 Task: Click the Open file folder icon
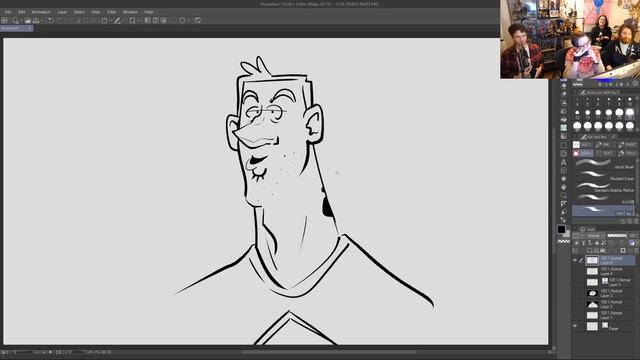pyautogui.click(x=28, y=20)
